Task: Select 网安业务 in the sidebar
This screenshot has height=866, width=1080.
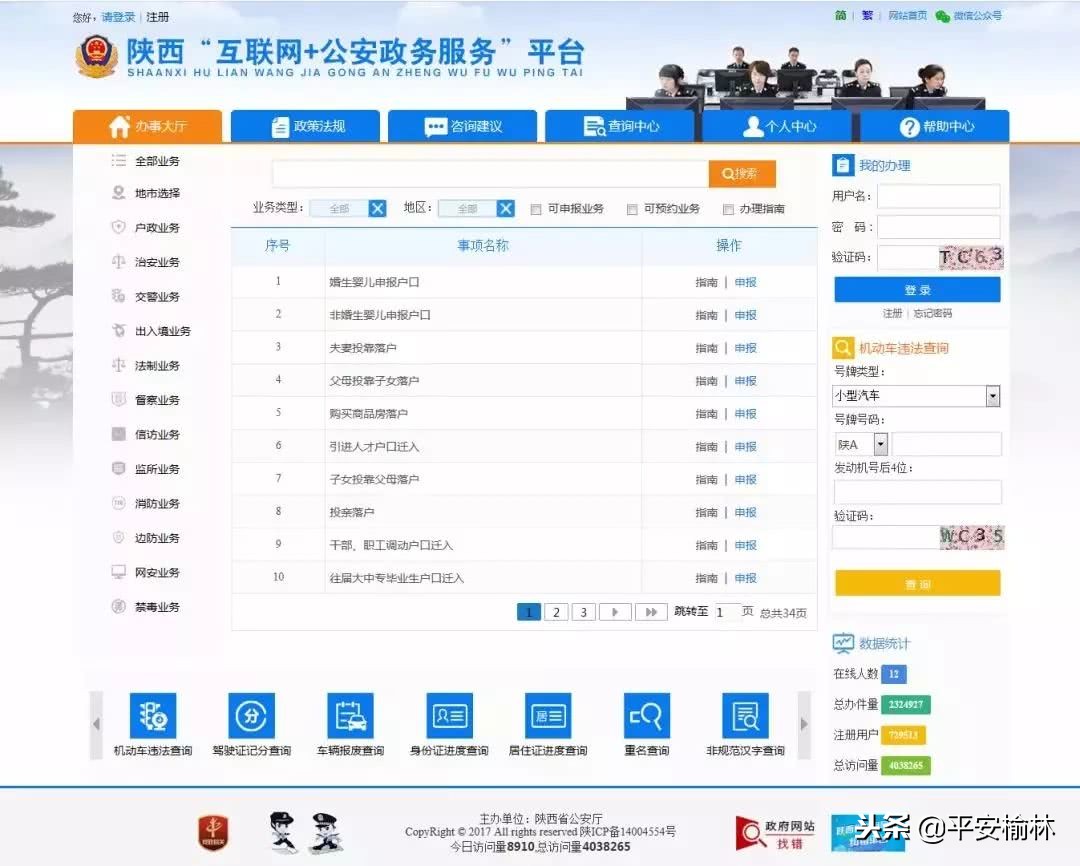Action: click(x=157, y=572)
